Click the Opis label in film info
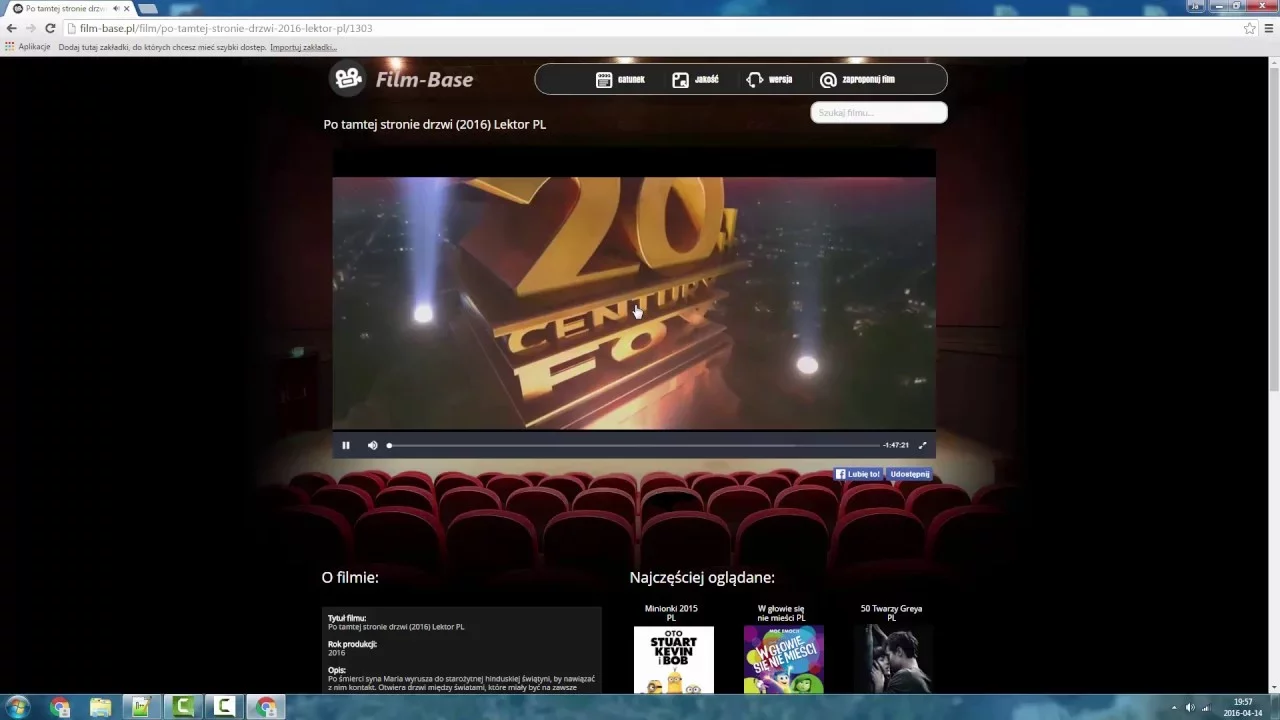 [x=336, y=670]
